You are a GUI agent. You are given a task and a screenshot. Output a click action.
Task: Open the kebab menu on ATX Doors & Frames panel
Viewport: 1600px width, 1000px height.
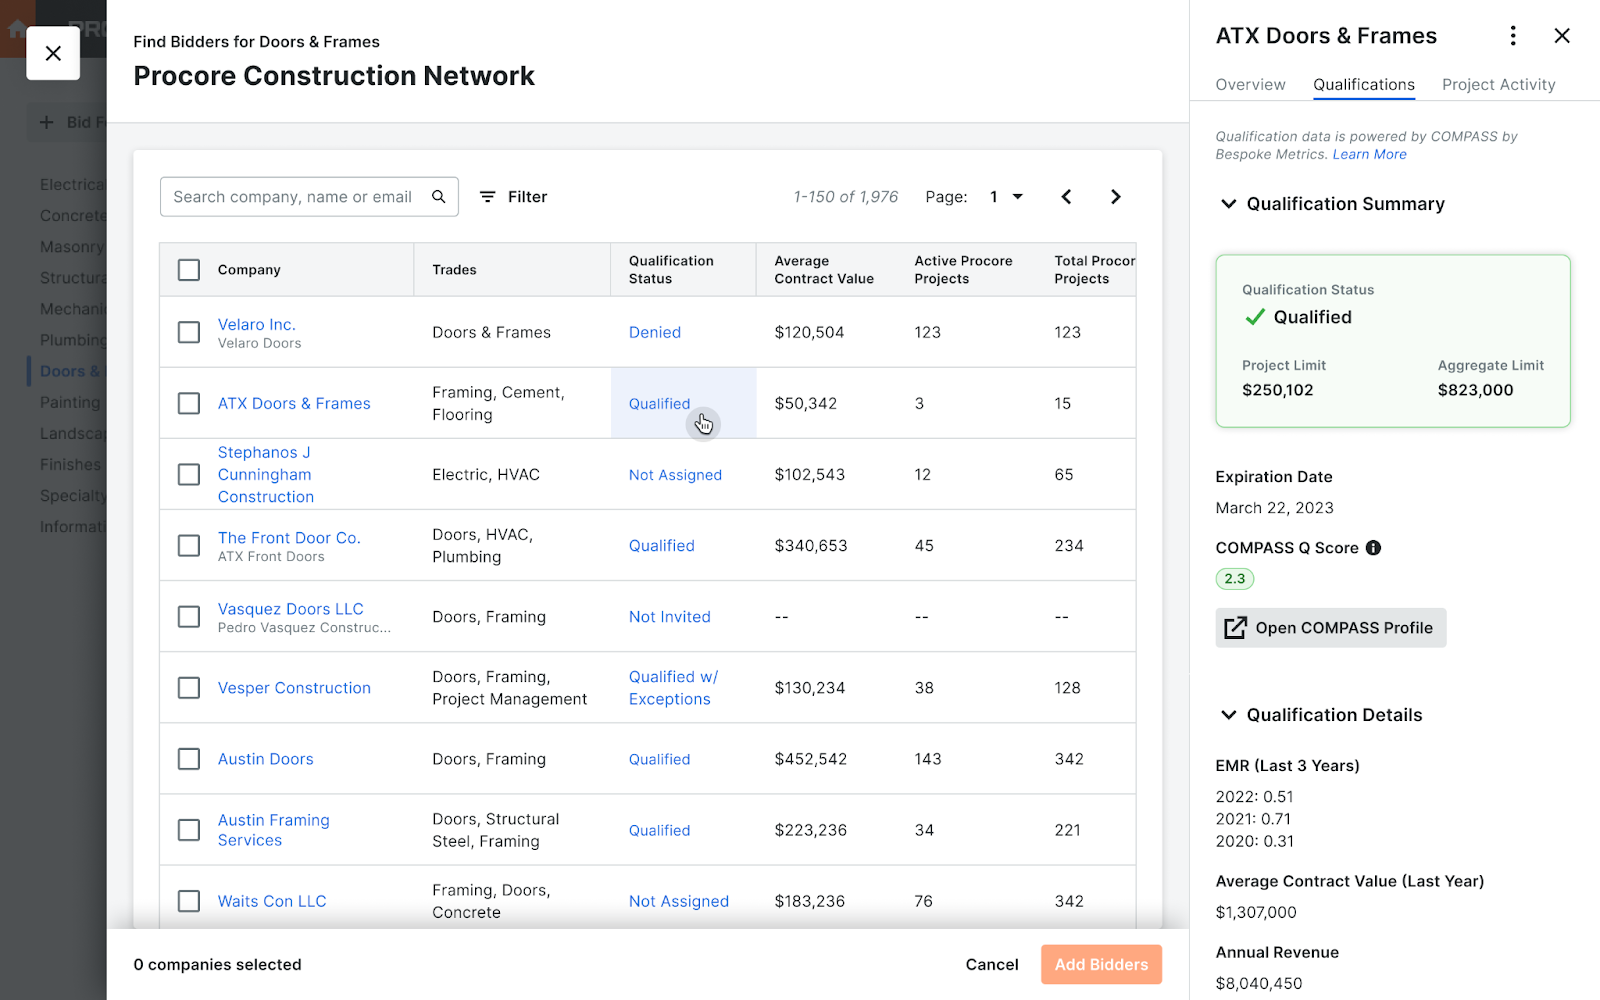[x=1513, y=35]
